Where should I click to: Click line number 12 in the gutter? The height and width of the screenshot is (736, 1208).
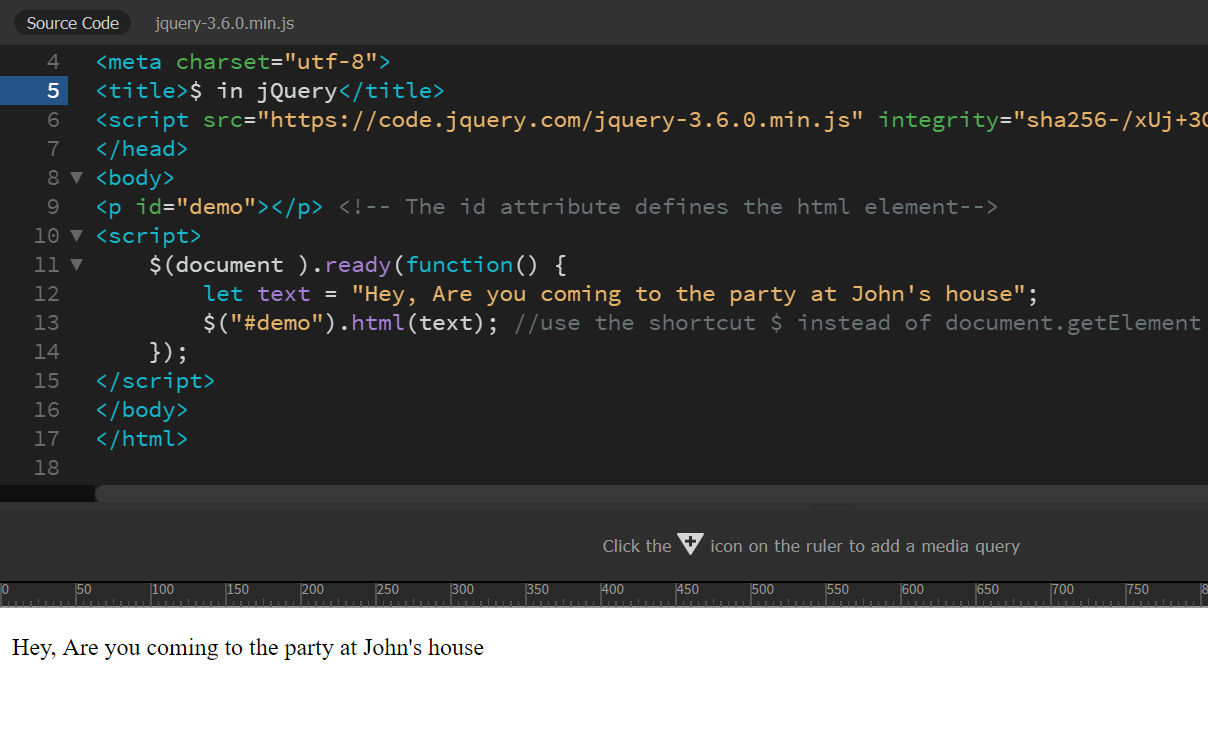tap(46, 293)
